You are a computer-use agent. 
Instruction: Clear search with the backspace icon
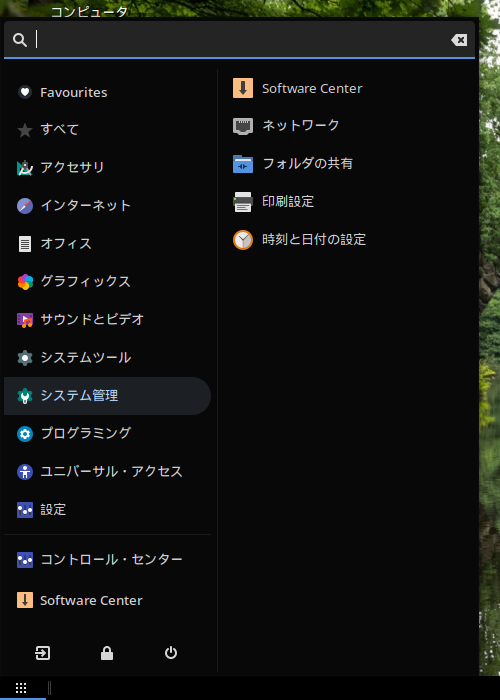tap(459, 40)
